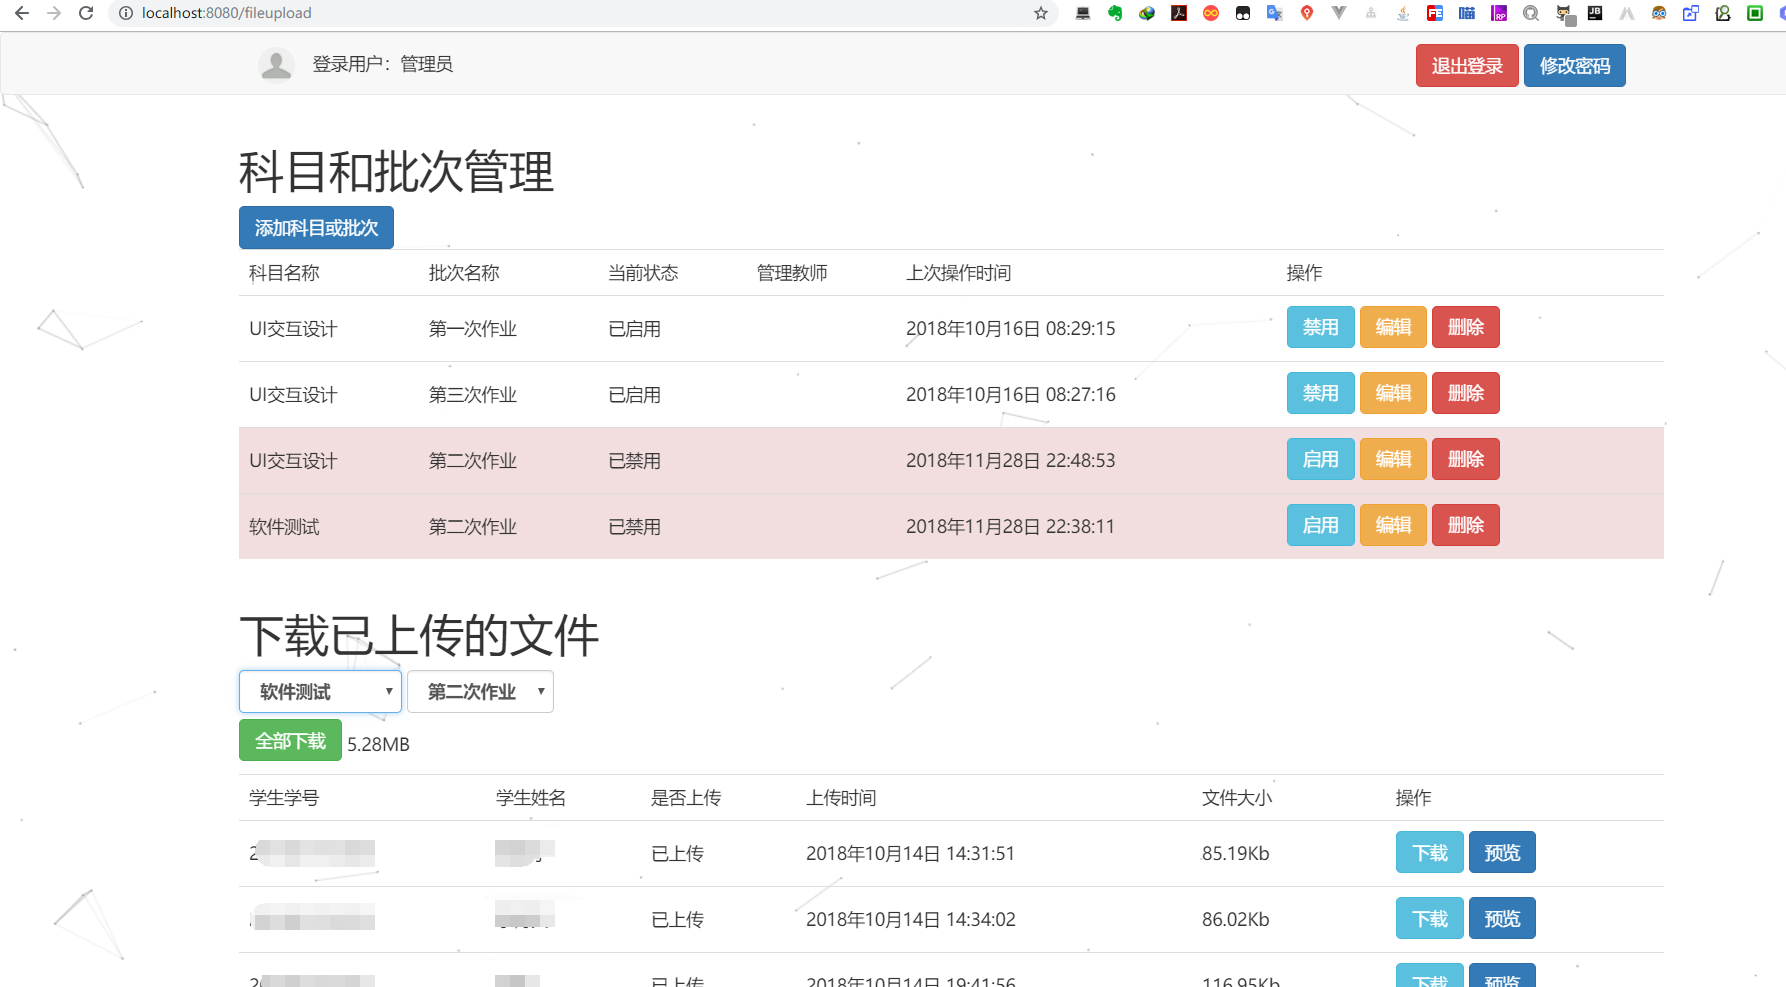Open the Google Translate extension
Screen dimensions: 1786x987
point(1274,13)
